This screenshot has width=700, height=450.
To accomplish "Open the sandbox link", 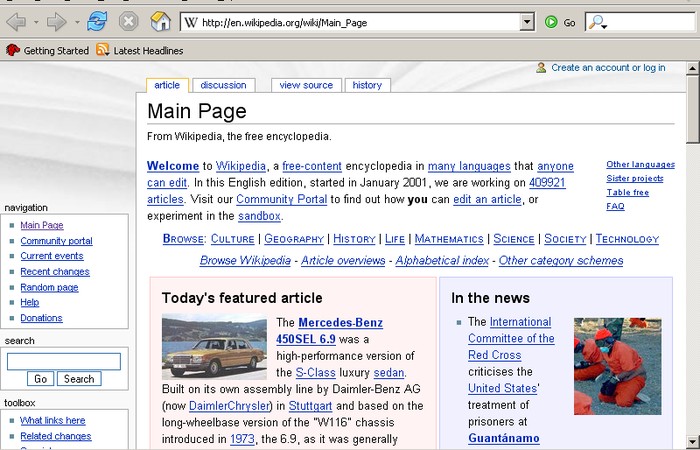I will tap(259, 216).
